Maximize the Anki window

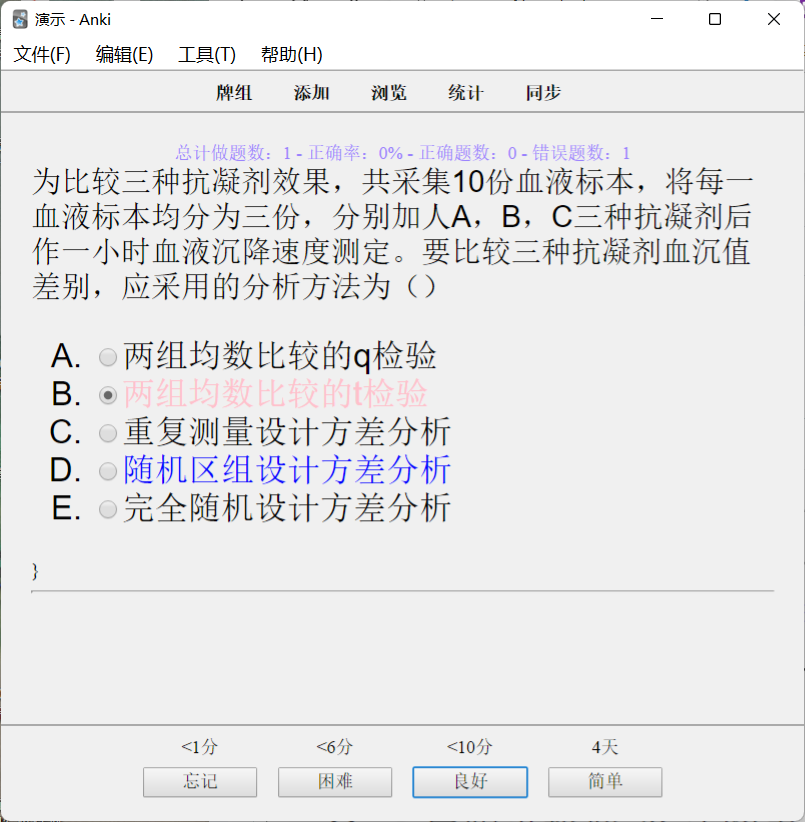pos(715,19)
